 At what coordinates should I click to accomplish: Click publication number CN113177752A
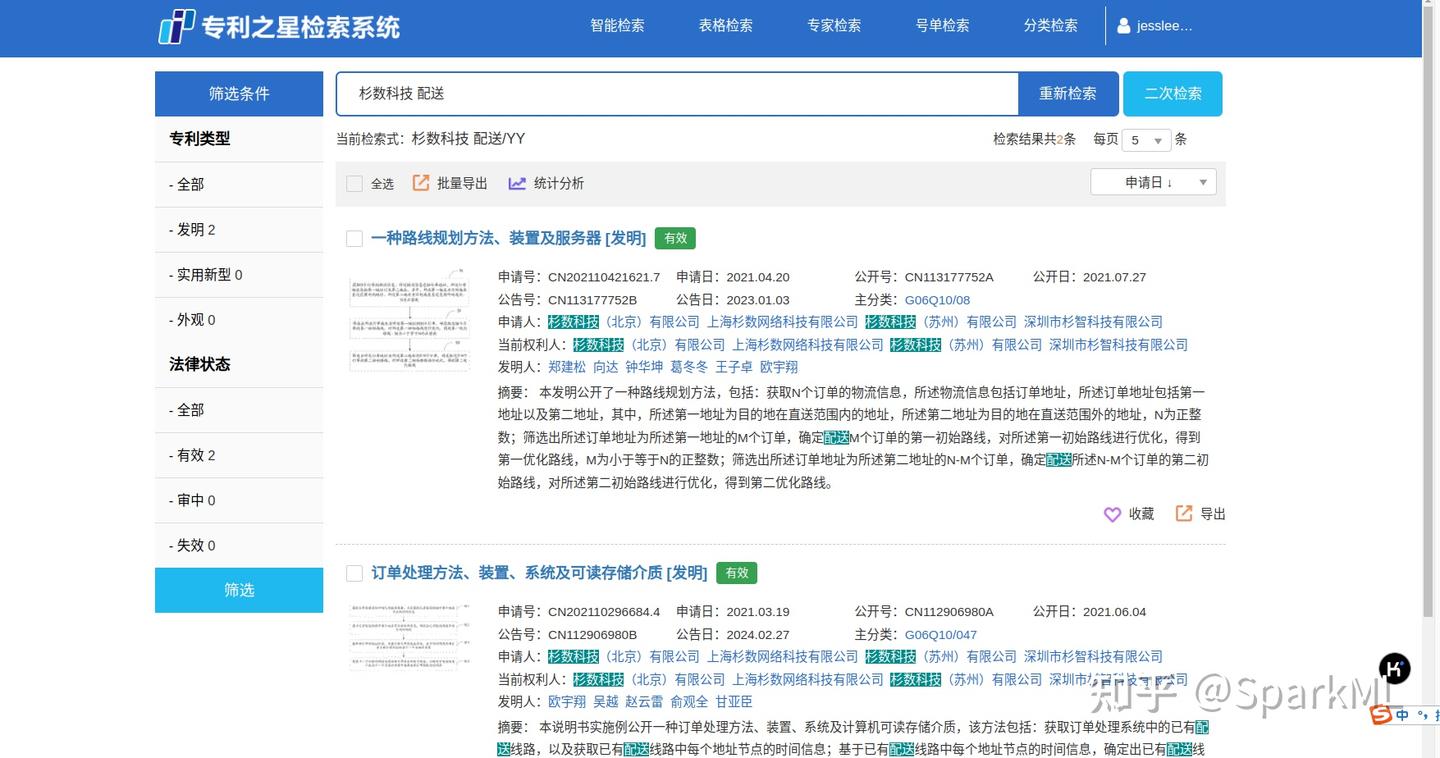(949, 277)
